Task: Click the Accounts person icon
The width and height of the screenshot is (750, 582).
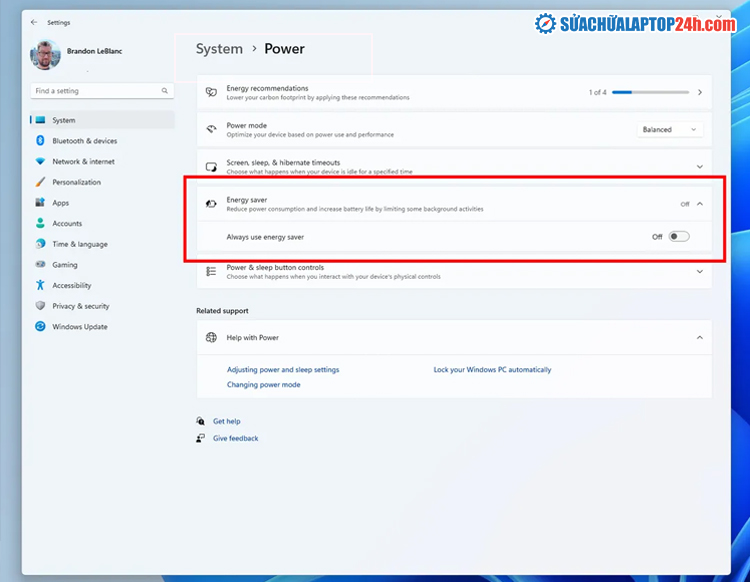Action: (x=40, y=223)
